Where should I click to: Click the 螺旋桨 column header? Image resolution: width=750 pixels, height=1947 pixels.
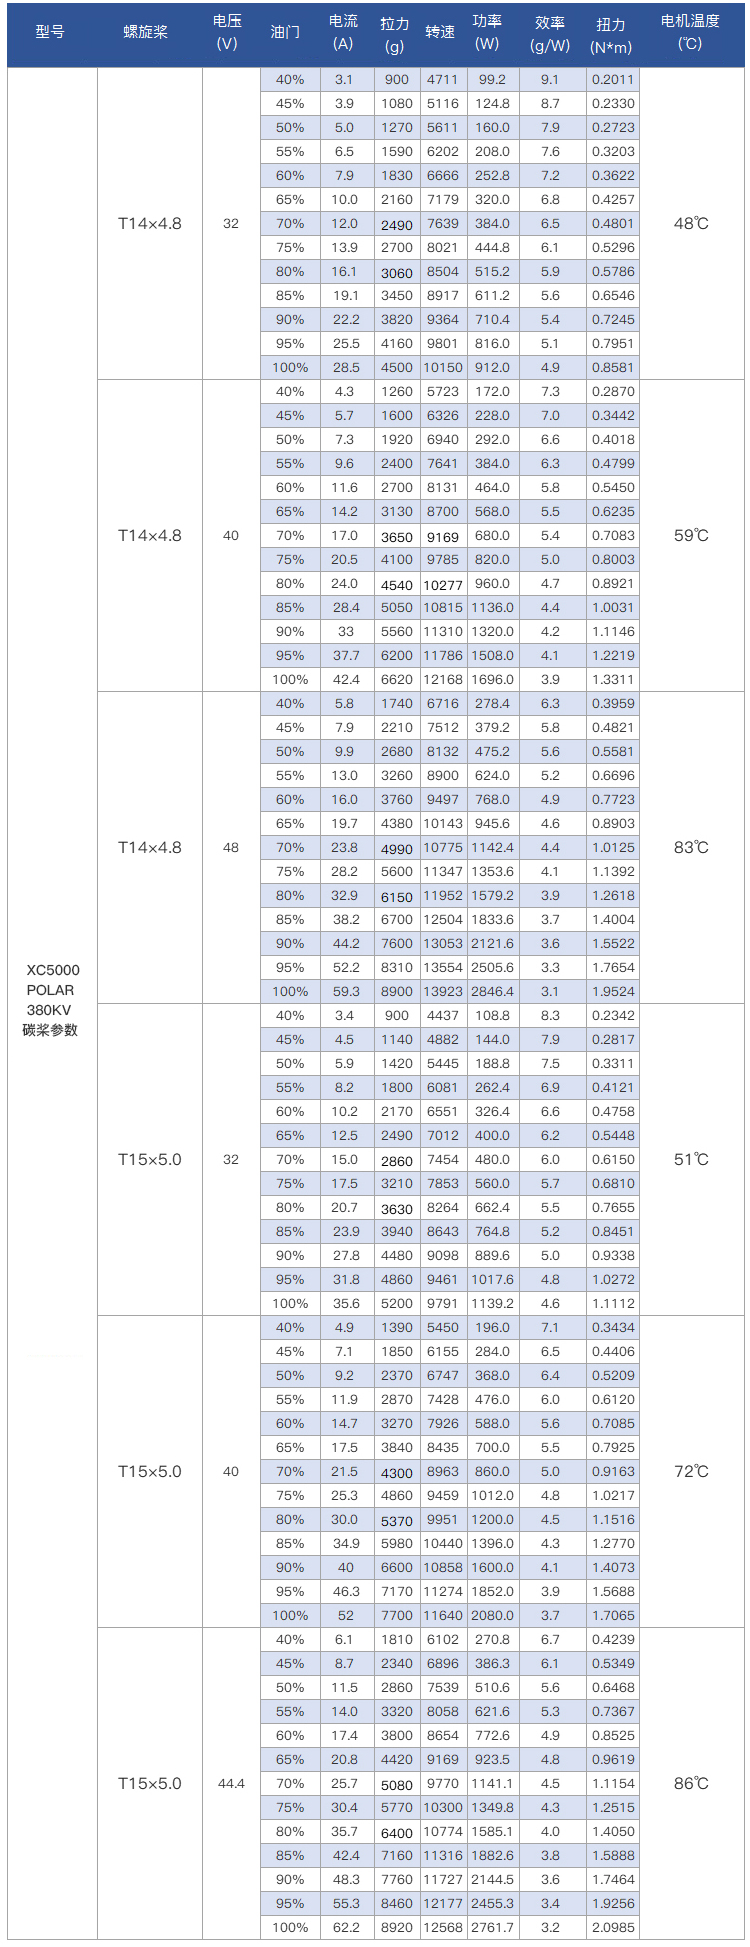pos(146,32)
